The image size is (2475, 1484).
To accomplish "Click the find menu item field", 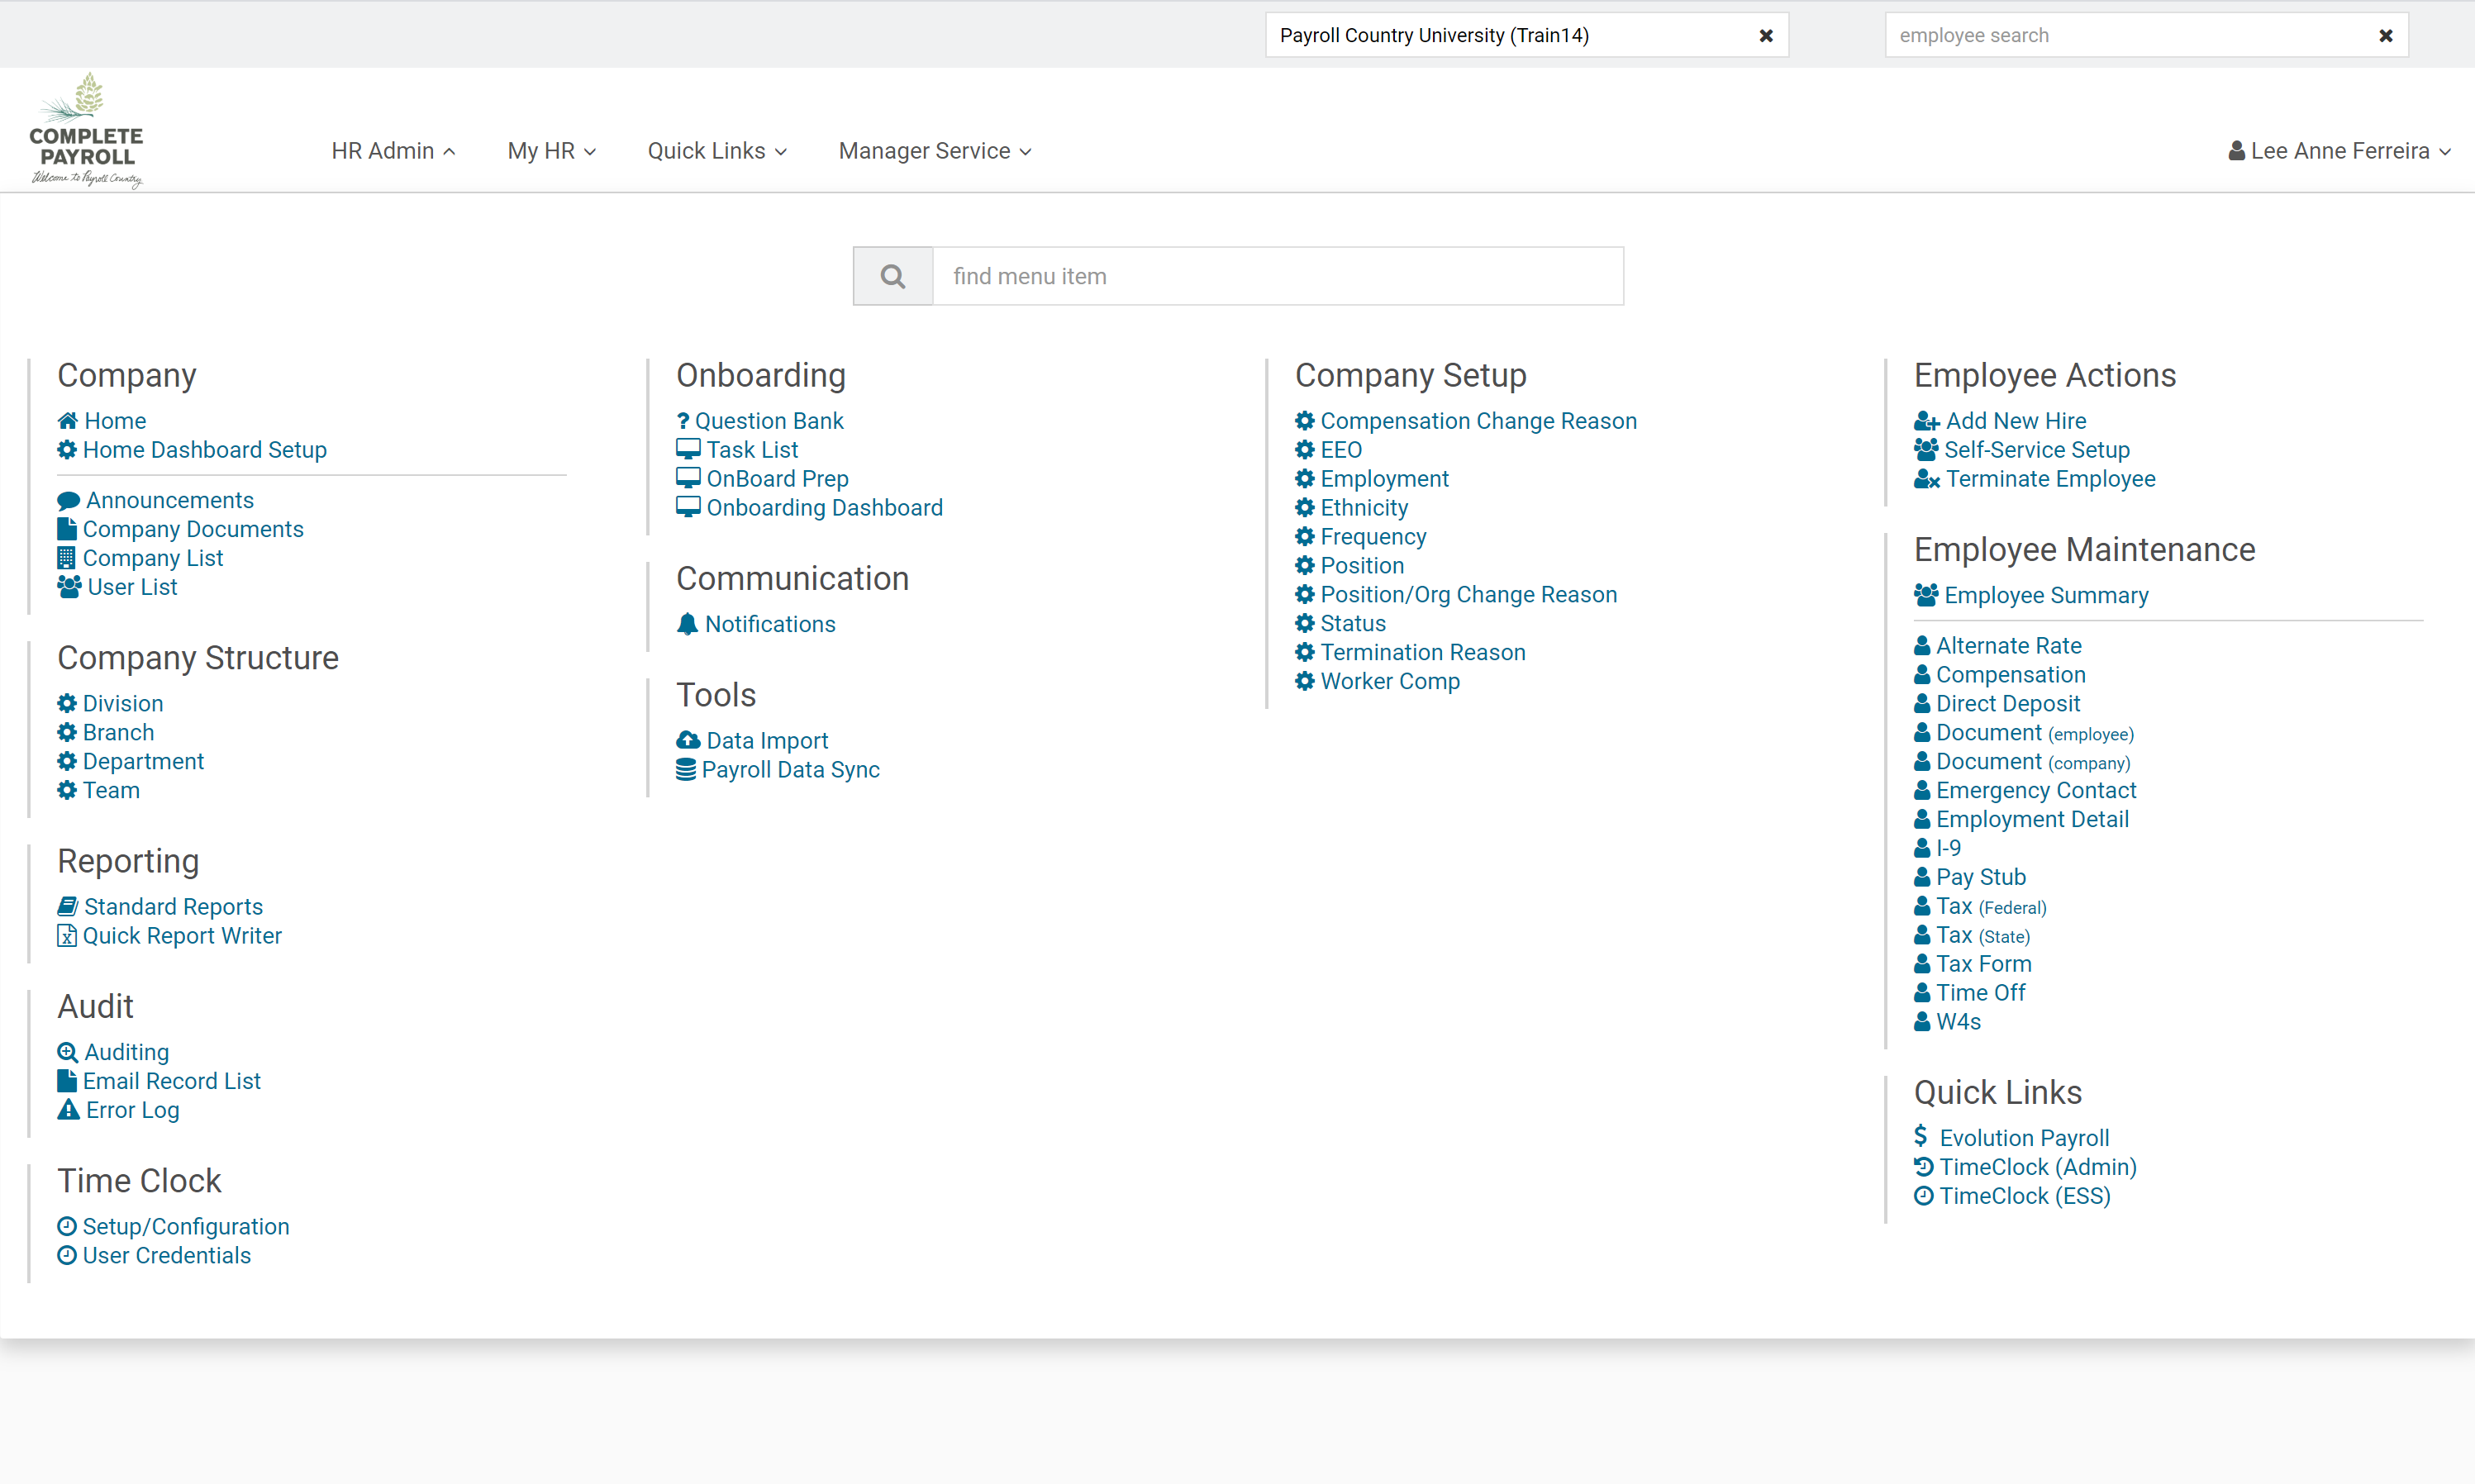I will pos(1278,276).
